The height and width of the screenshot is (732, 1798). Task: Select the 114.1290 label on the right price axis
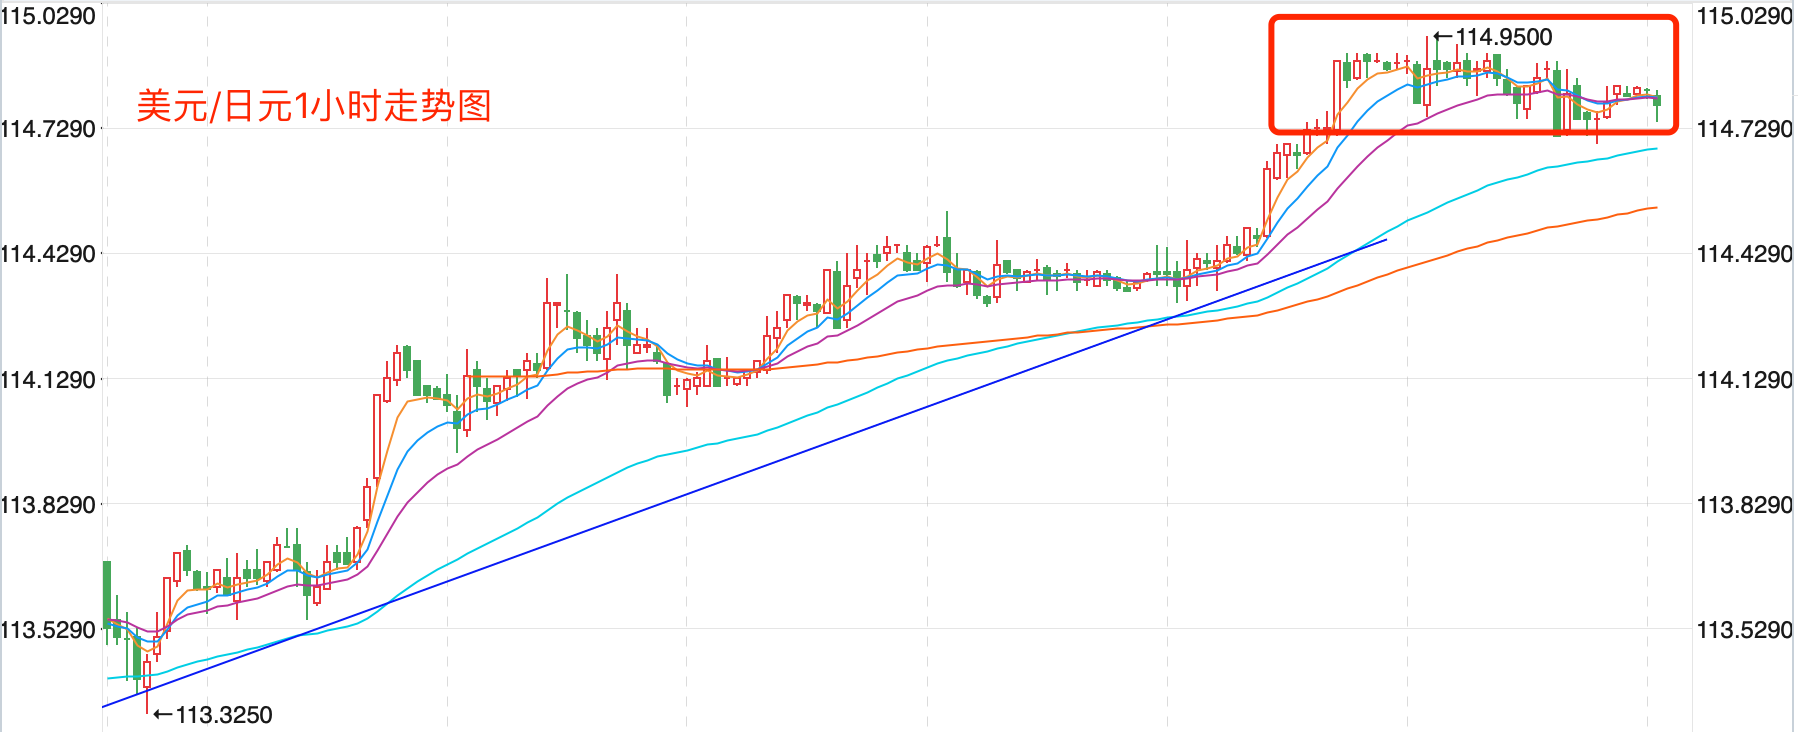click(x=1745, y=380)
